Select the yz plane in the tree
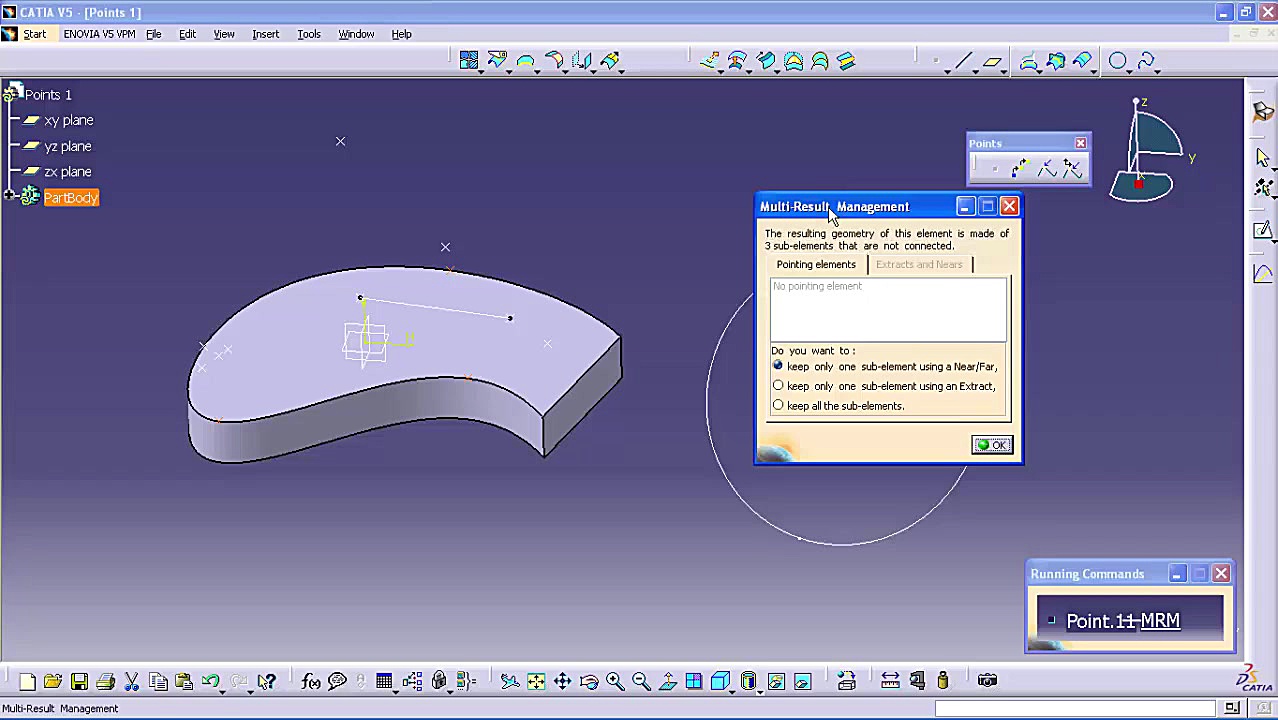 coord(67,146)
